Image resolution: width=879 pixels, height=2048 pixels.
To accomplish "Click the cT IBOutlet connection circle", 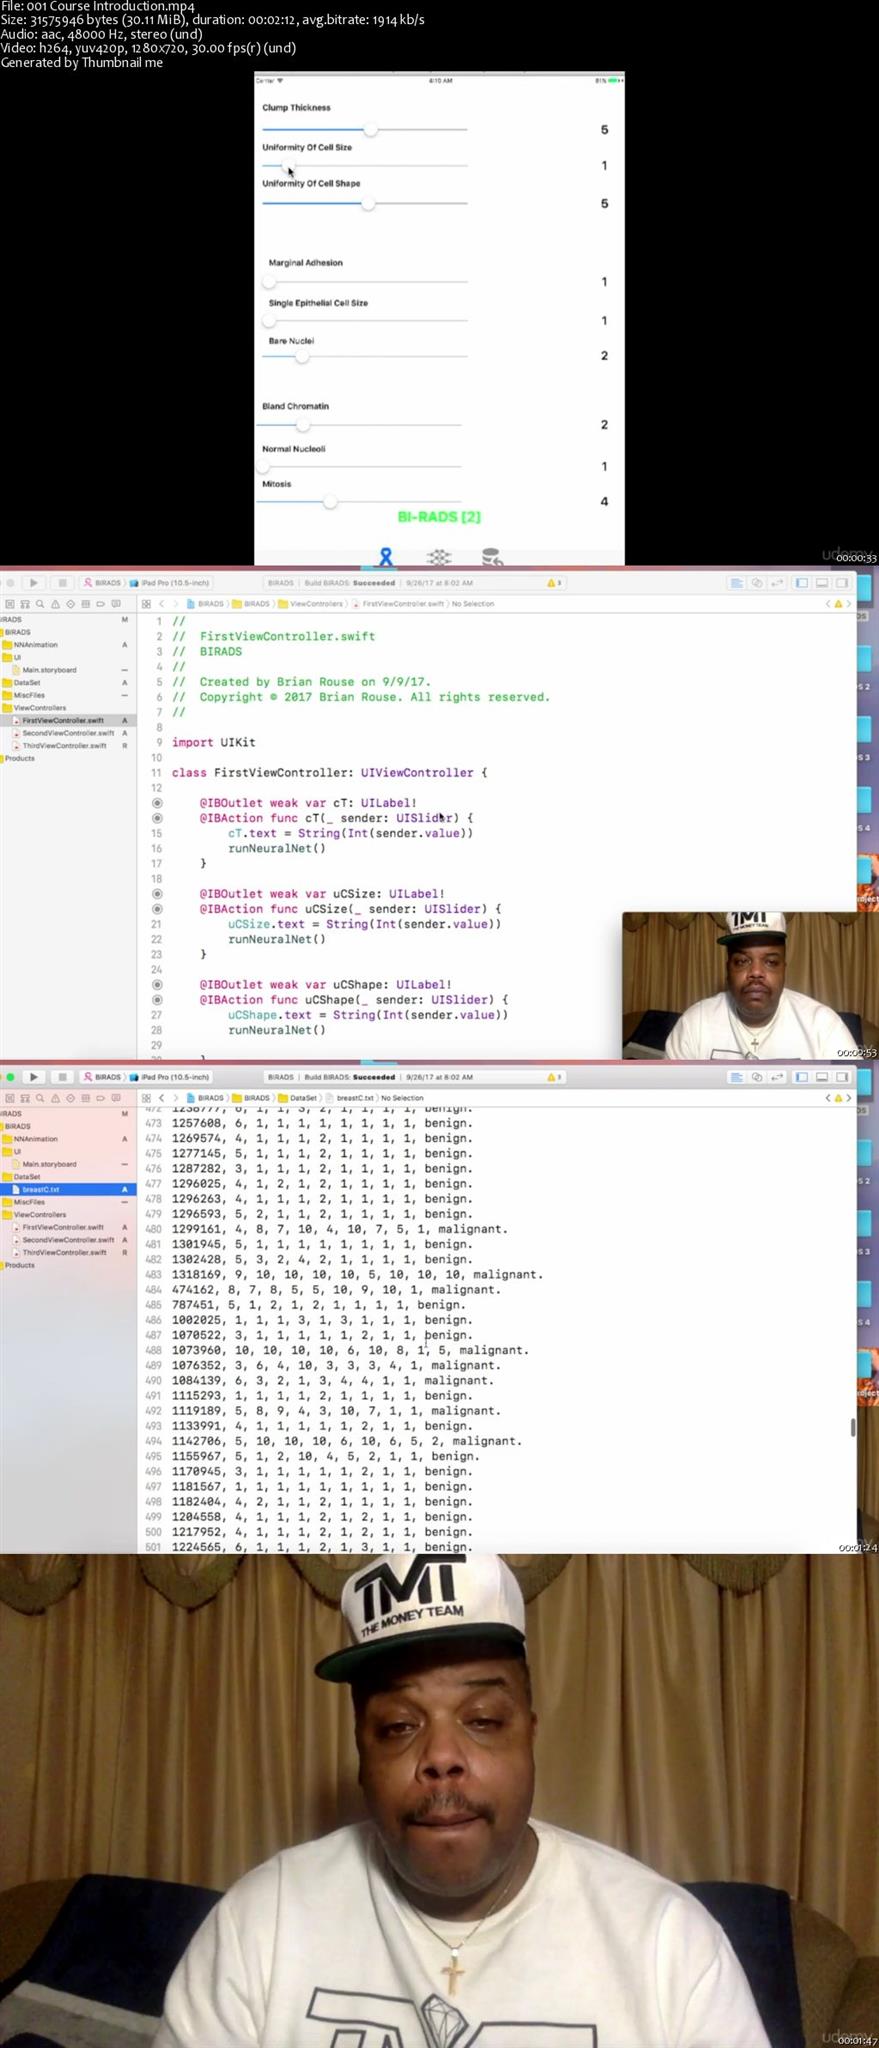I will click(157, 803).
